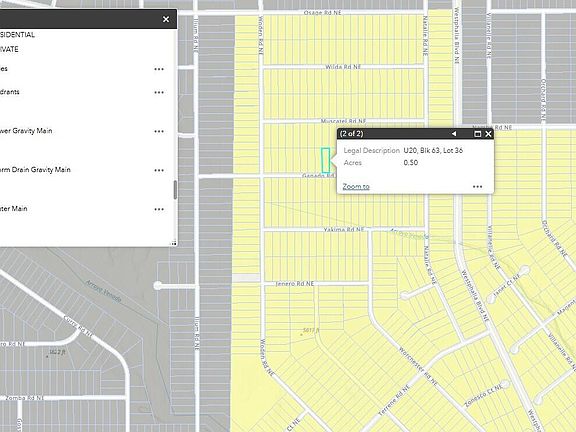Screen dimensions: 576x432
Task: Click the Muscatel Rd NE street label
Action: (x=343, y=121)
